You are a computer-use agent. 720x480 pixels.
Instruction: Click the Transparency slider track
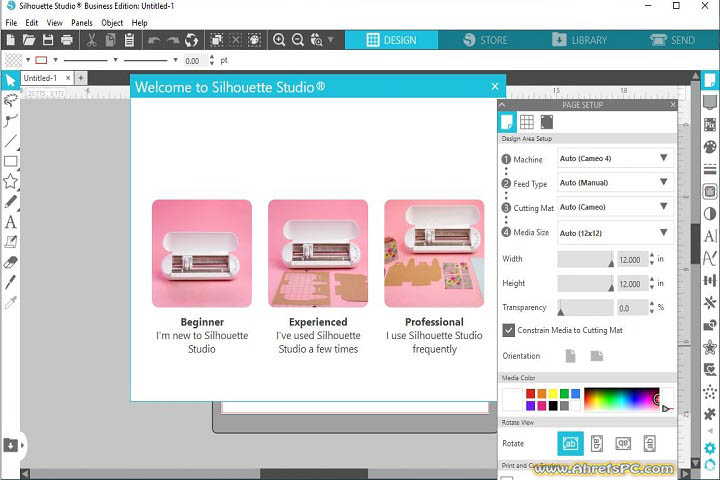585,308
